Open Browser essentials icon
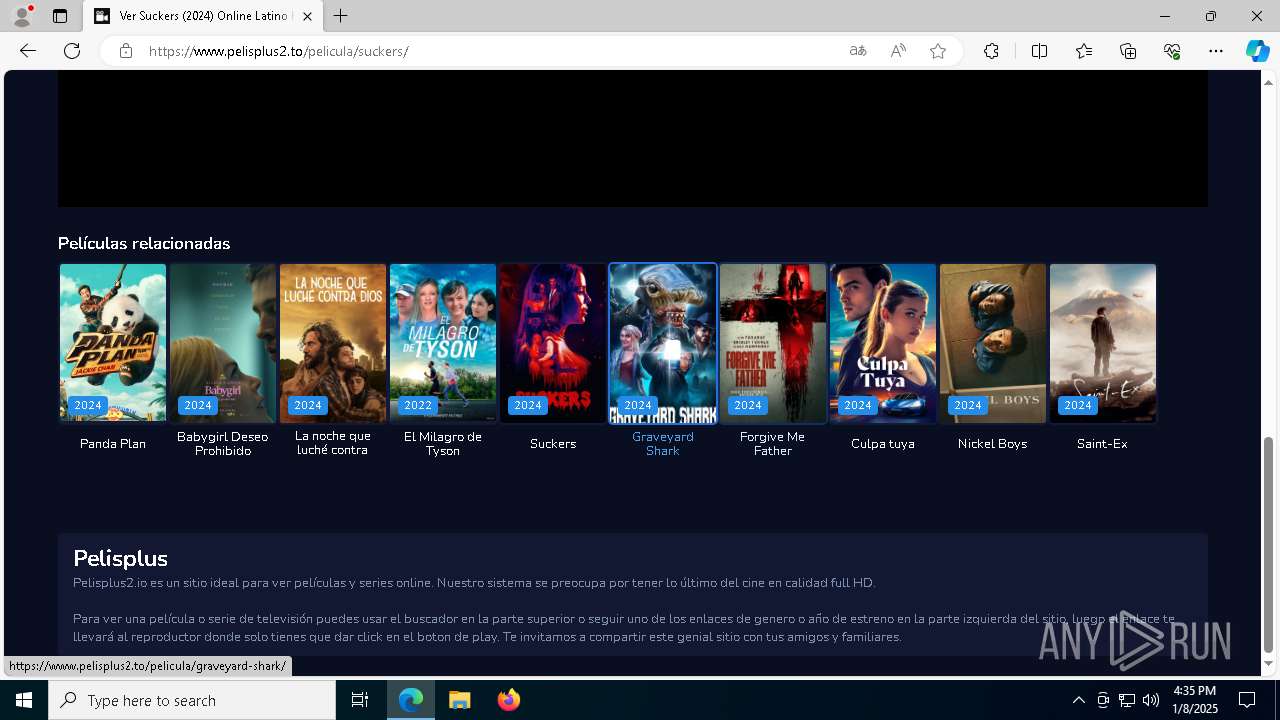This screenshot has width=1280, height=720. [x=1172, y=51]
